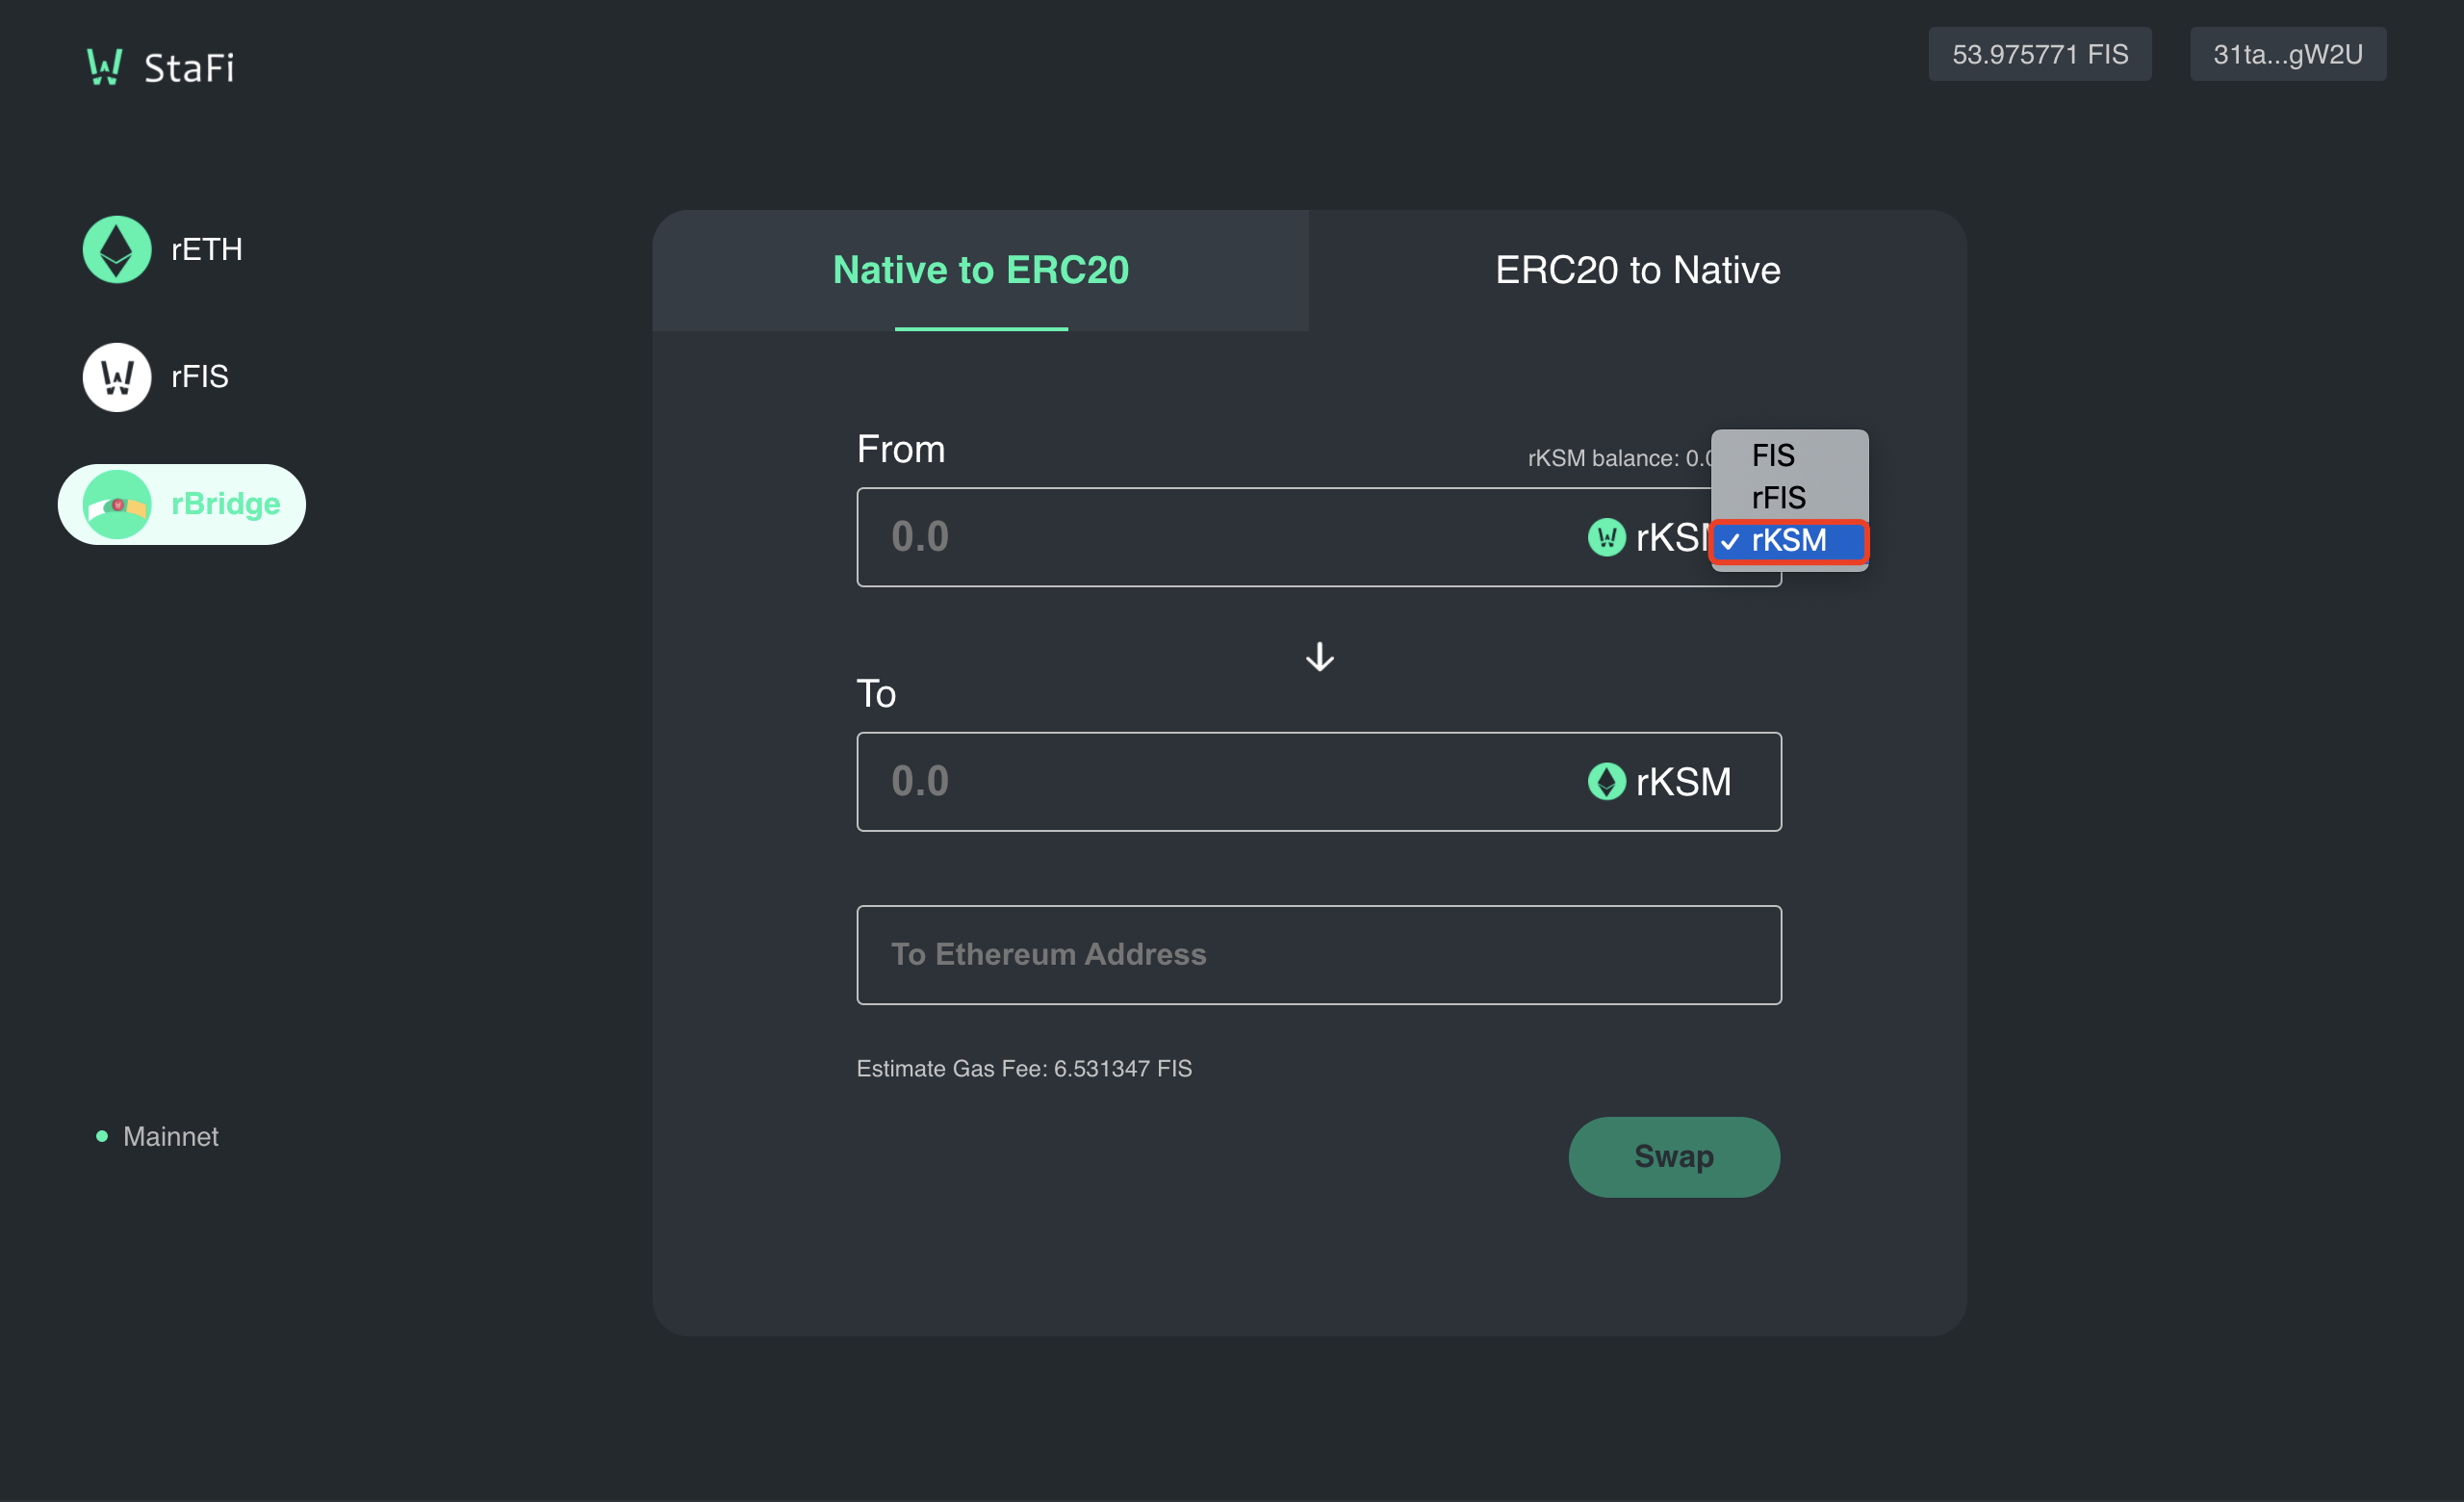The width and height of the screenshot is (2464, 1502).
Task: Focus the From amount input field
Action: (1200, 538)
